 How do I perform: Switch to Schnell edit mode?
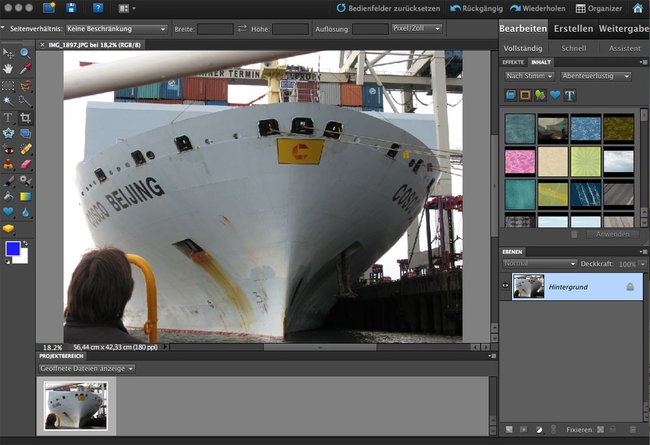(573, 48)
